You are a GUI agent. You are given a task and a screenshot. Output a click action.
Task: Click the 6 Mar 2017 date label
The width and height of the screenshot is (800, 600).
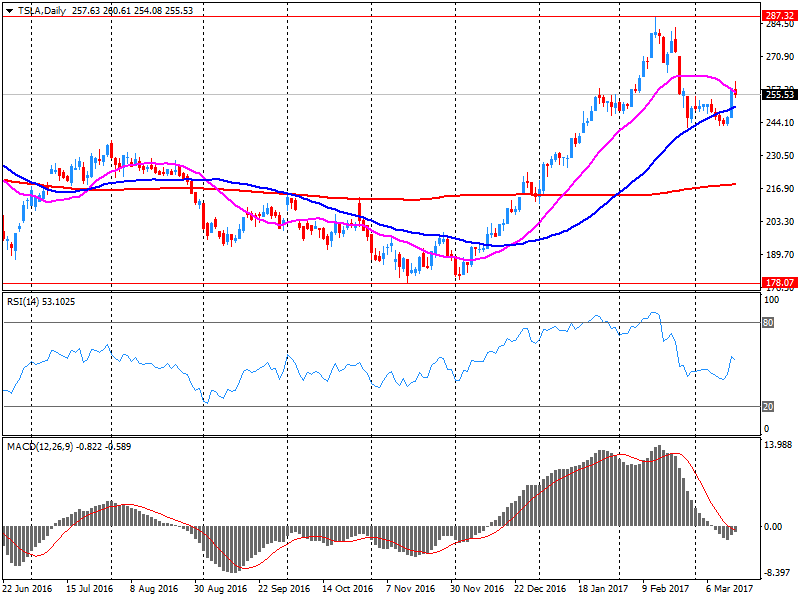727,589
